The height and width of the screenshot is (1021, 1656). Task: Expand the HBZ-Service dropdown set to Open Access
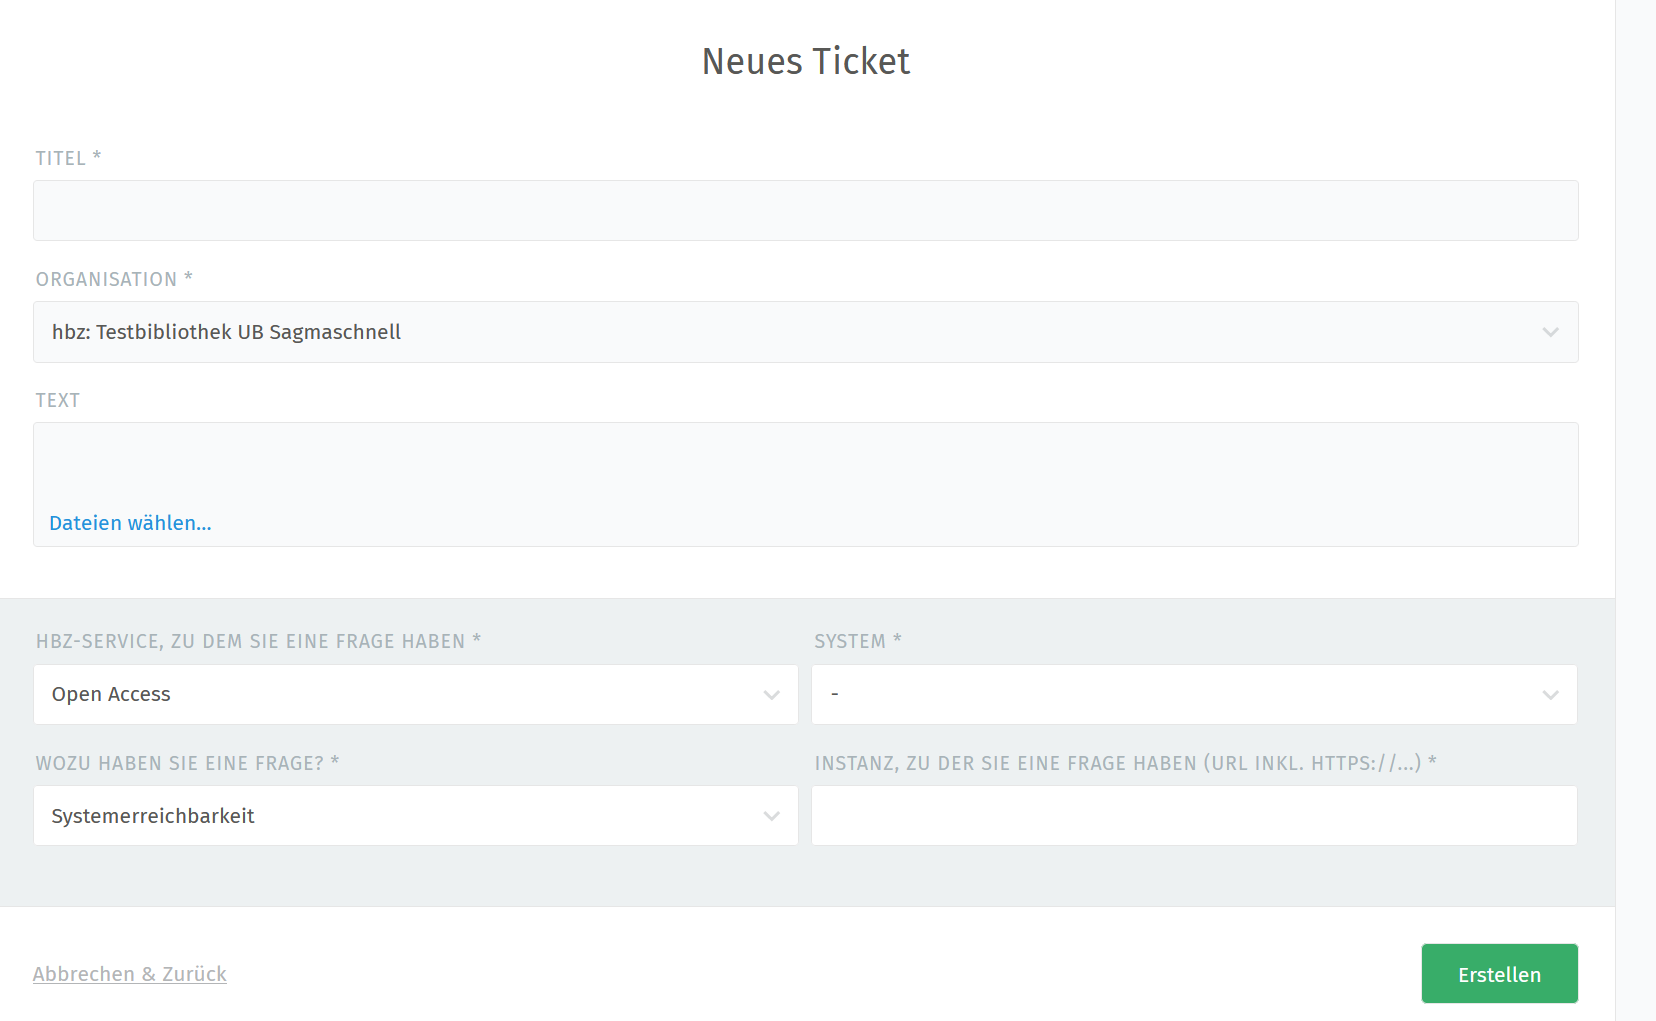(400, 695)
